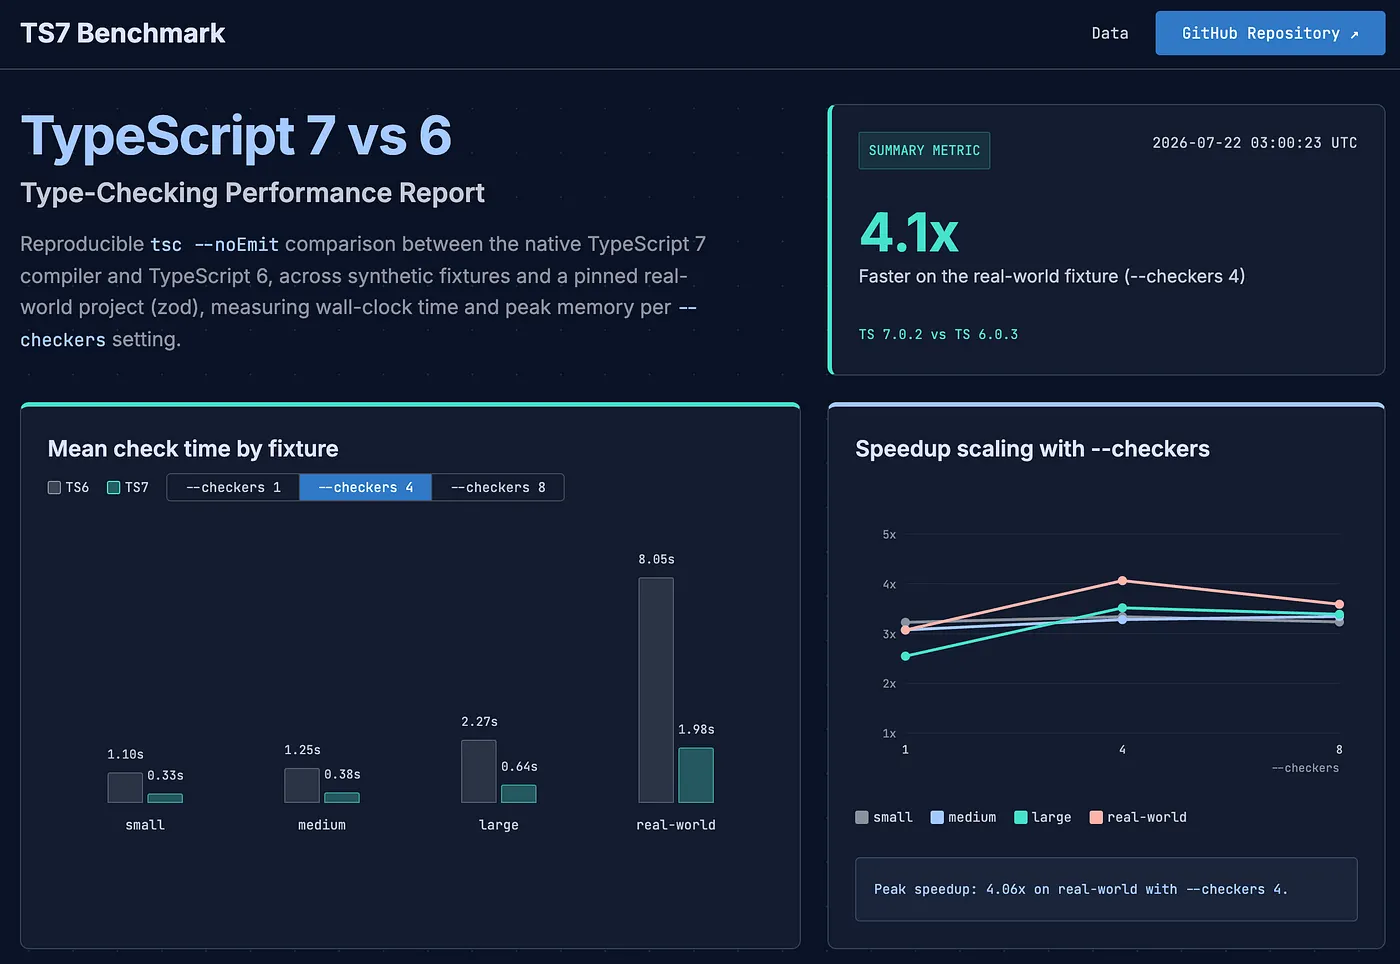Switch to the --checkers 8 tab

[498, 487]
